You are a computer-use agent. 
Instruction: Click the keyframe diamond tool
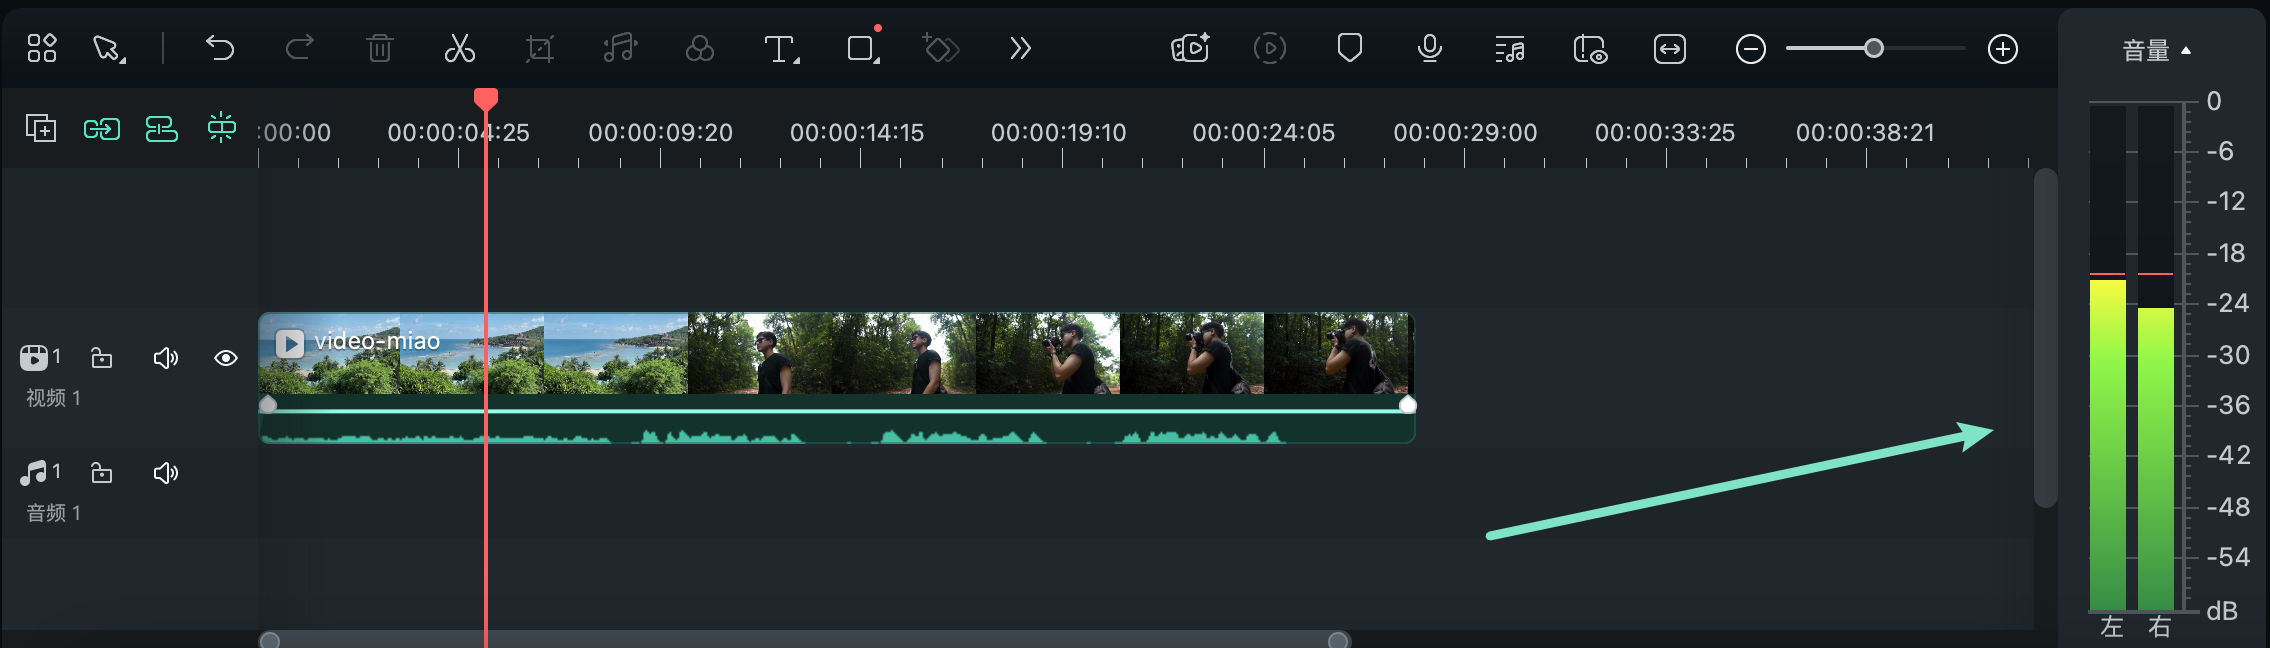[940, 48]
